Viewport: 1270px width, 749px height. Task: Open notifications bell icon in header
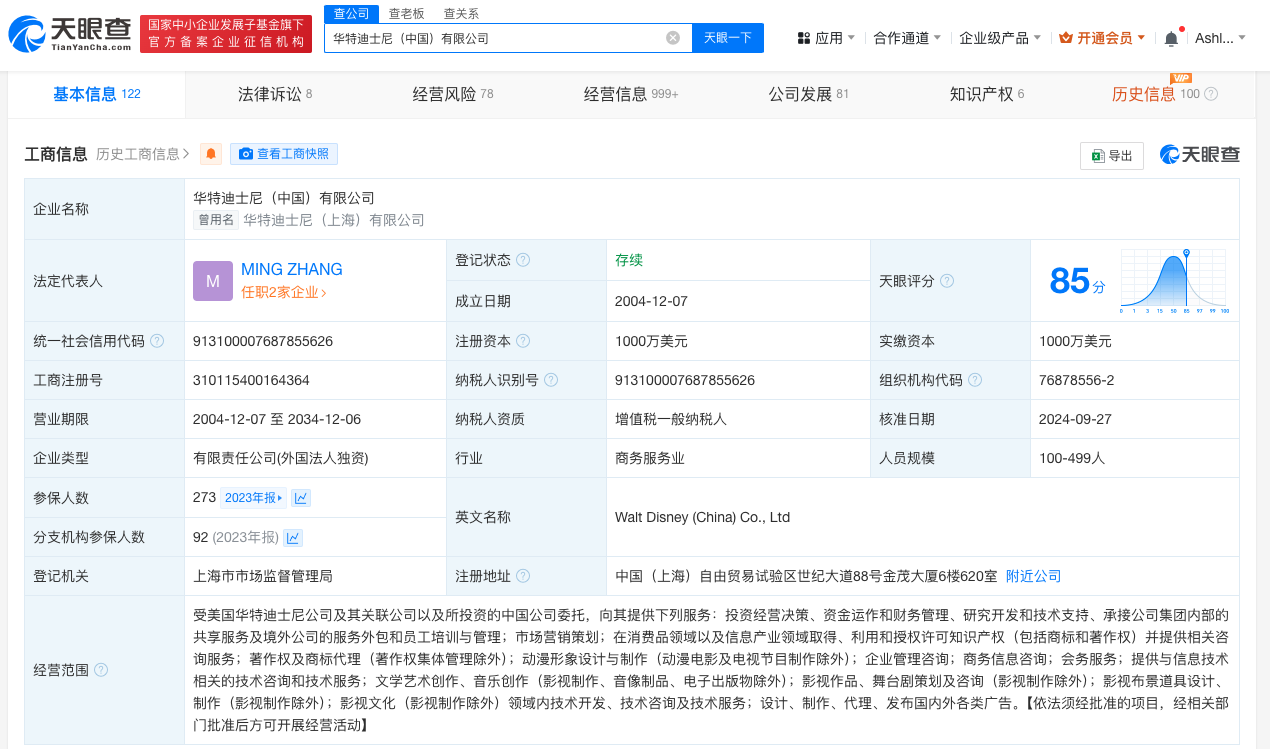click(x=1171, y=38)
